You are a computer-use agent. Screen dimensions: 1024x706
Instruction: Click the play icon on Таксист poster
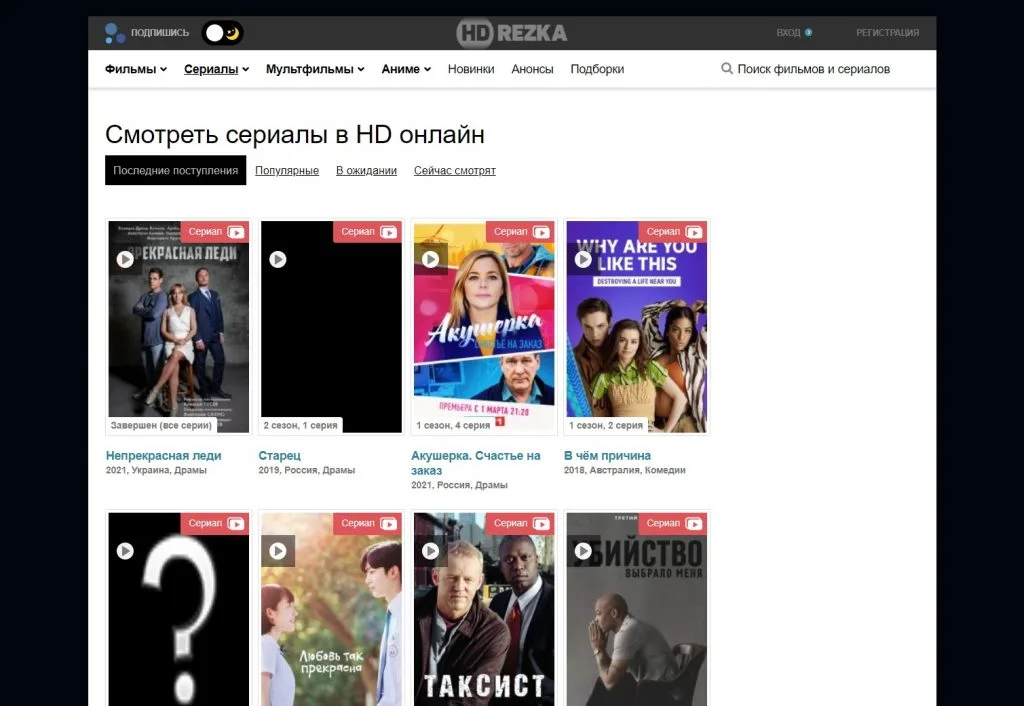point(430,550)
